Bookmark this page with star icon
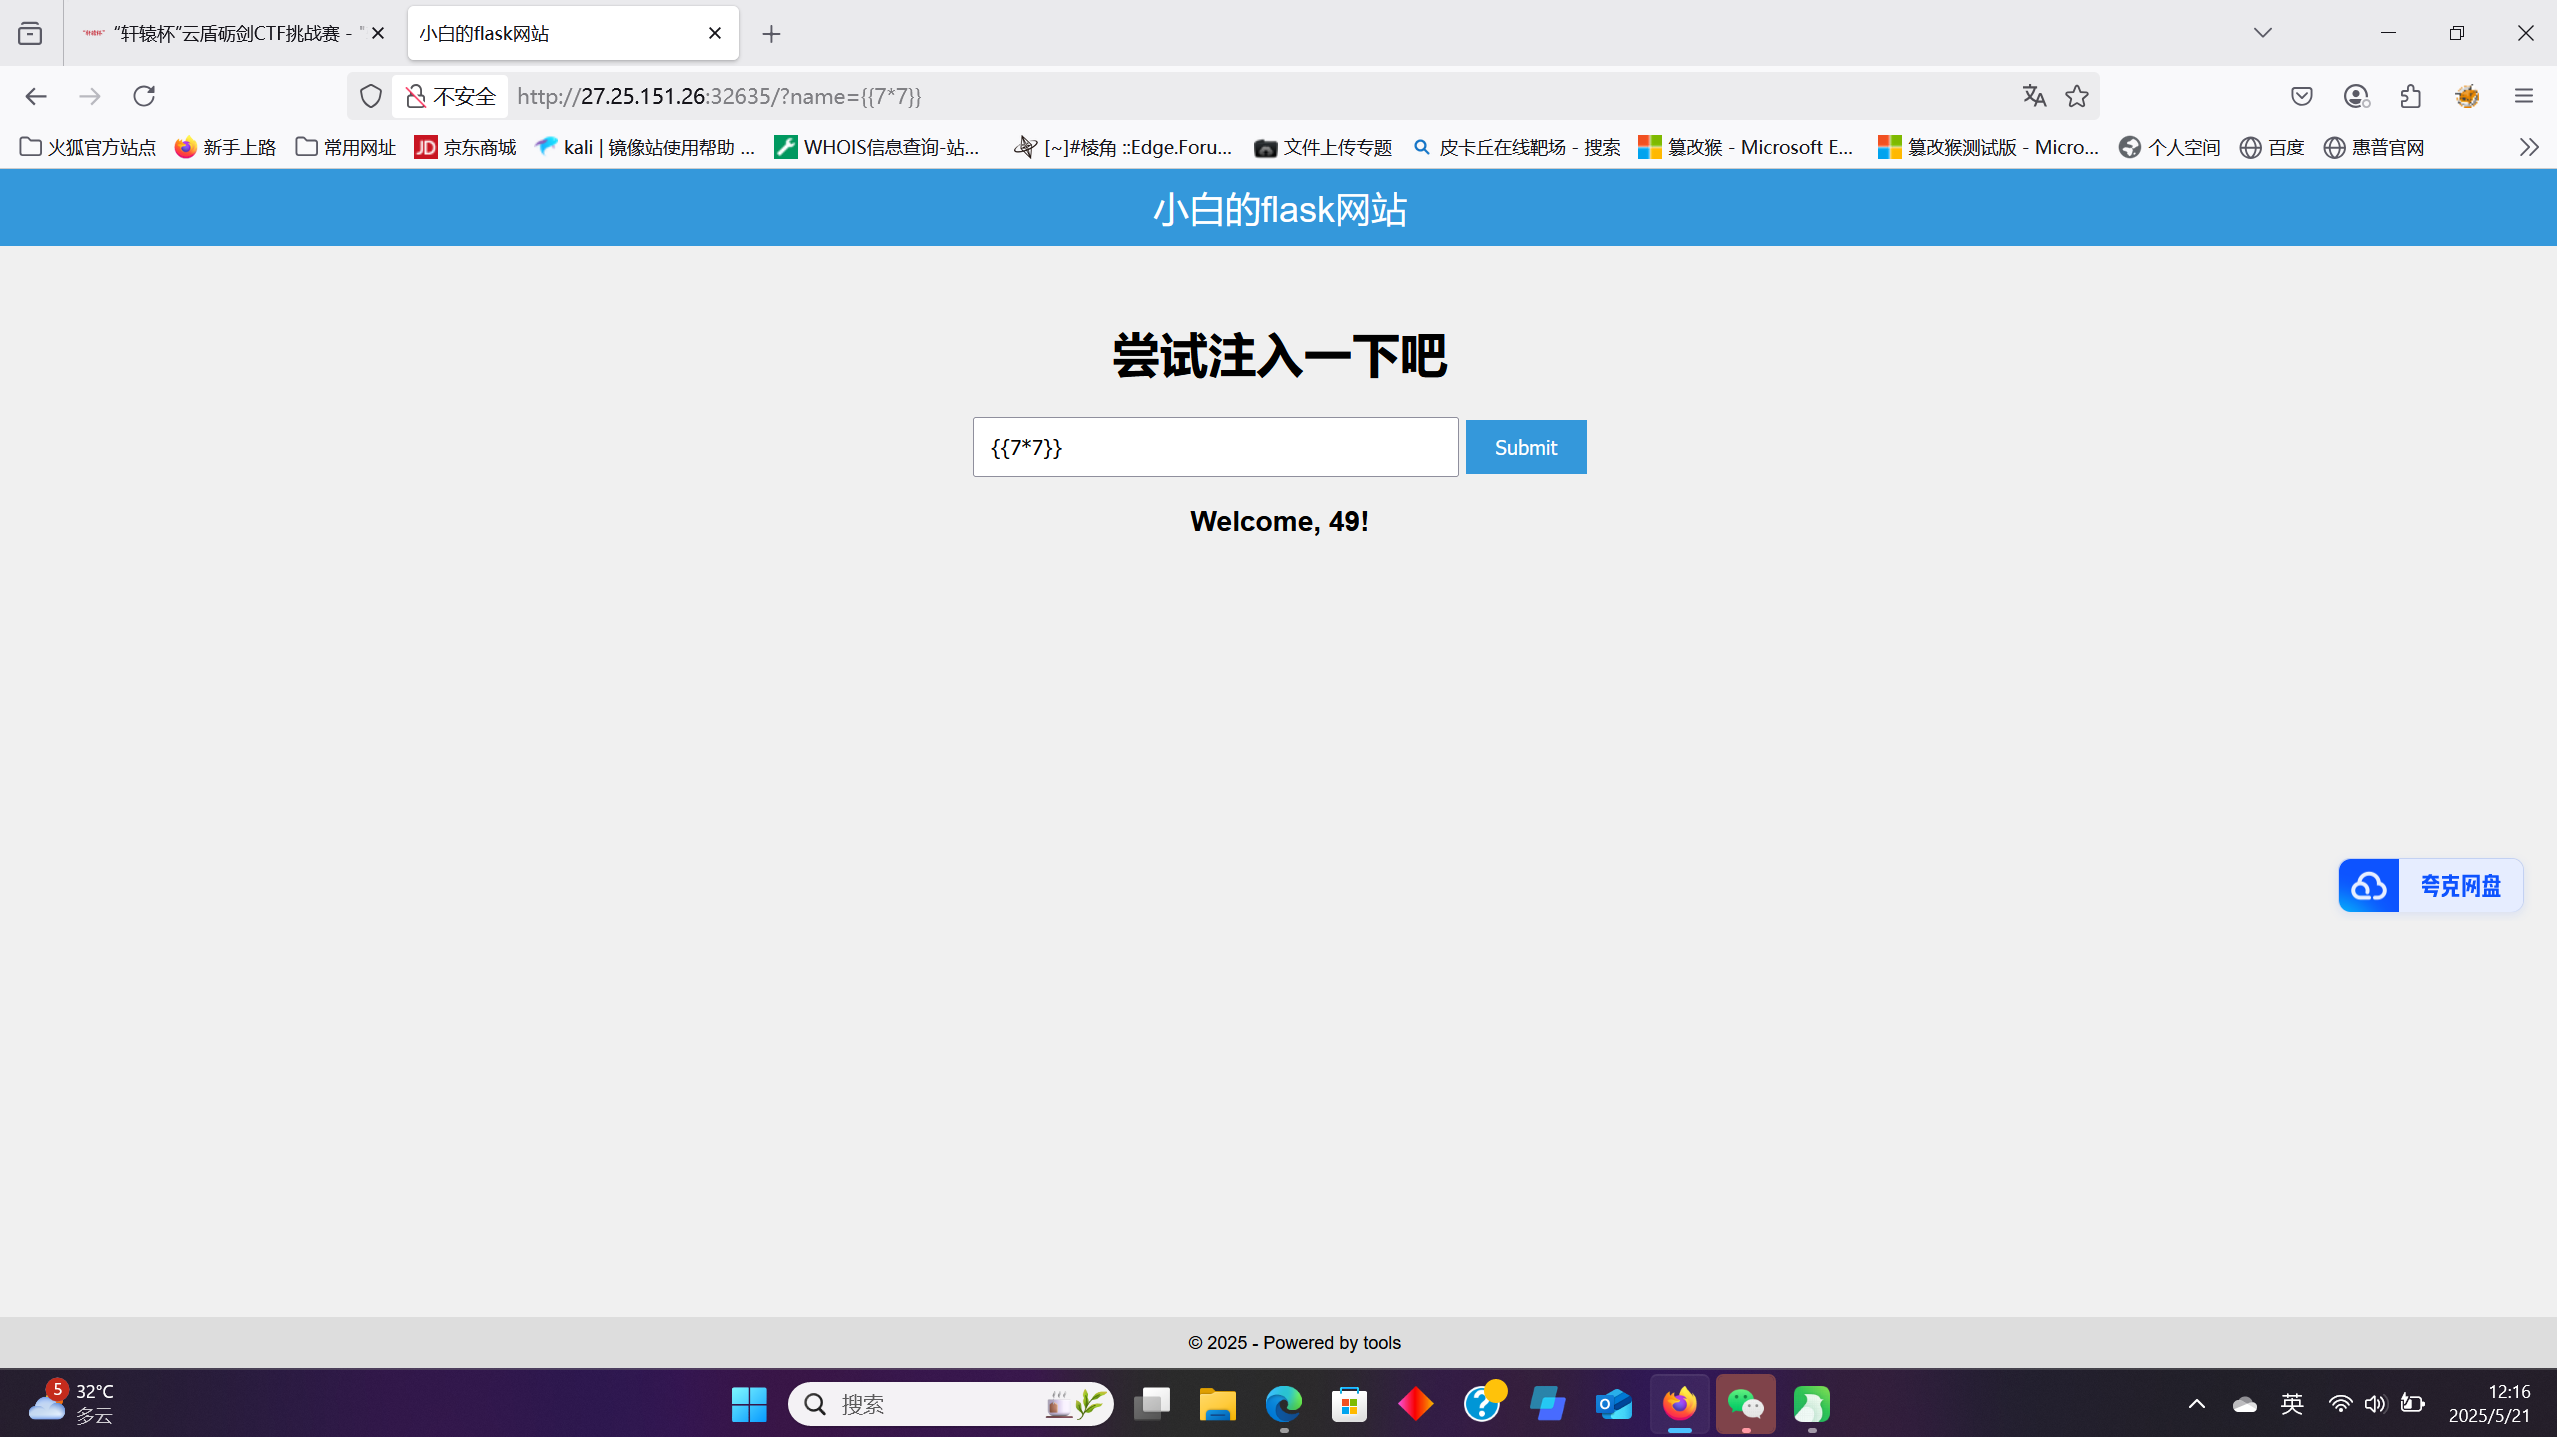 click(x=2077, y=96)
